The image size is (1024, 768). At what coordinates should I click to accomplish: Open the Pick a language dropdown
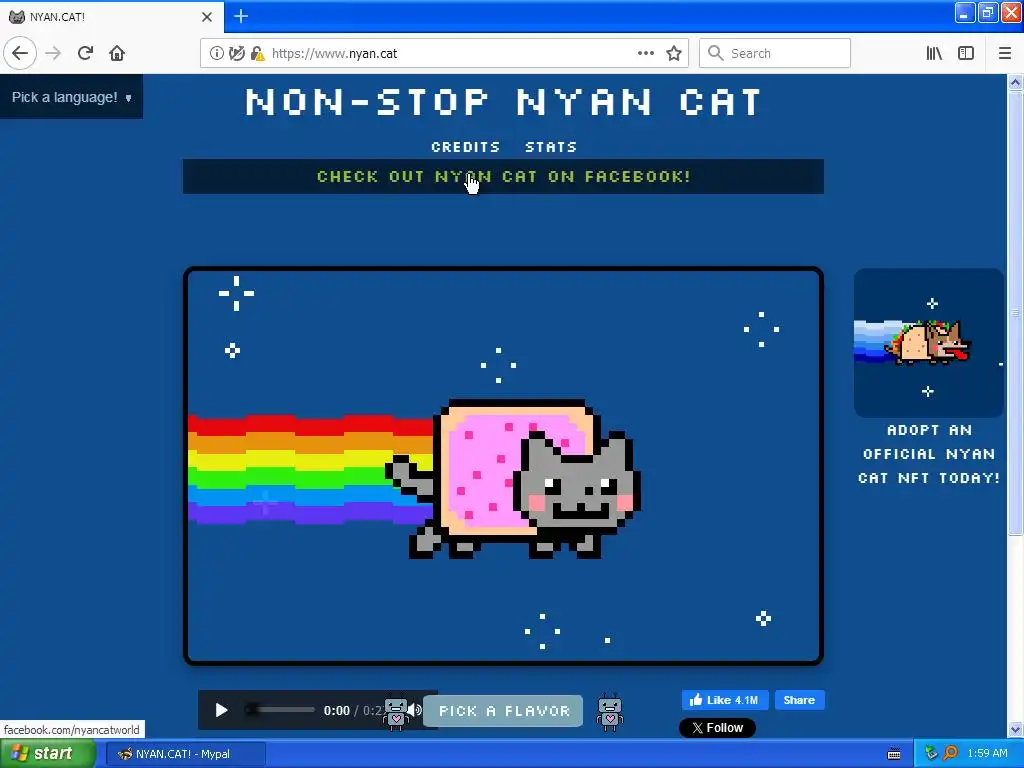pos(71,97)
